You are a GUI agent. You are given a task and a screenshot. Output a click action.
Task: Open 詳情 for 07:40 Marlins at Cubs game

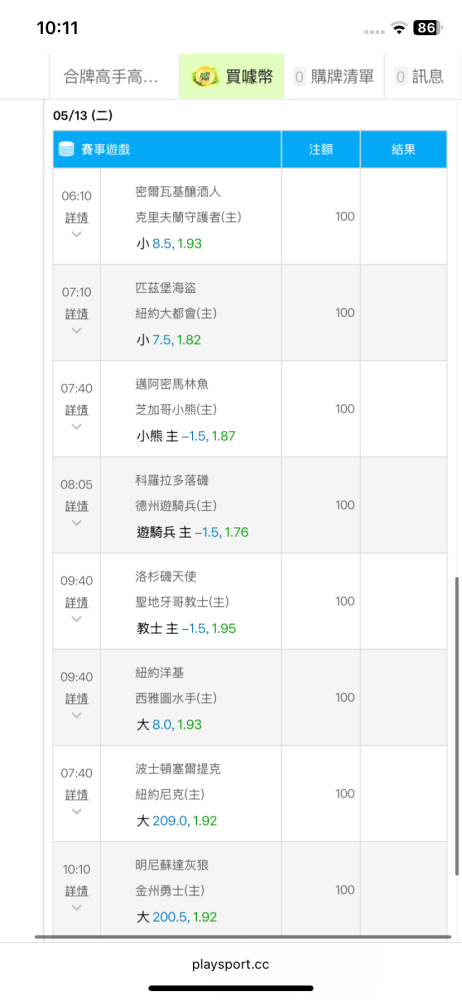[77, 409]
